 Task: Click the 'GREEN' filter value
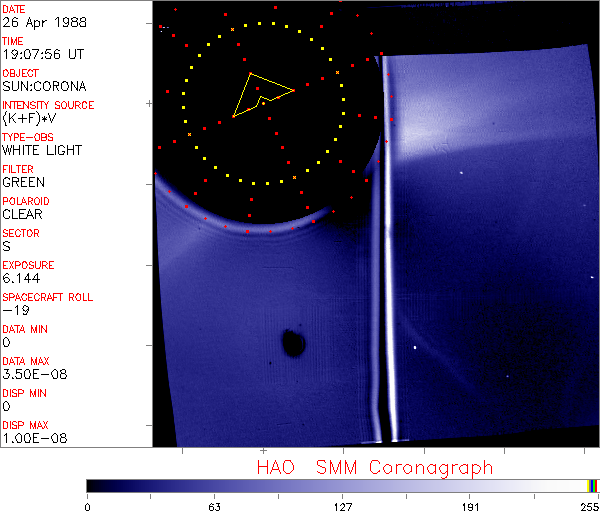coord(23,182)
